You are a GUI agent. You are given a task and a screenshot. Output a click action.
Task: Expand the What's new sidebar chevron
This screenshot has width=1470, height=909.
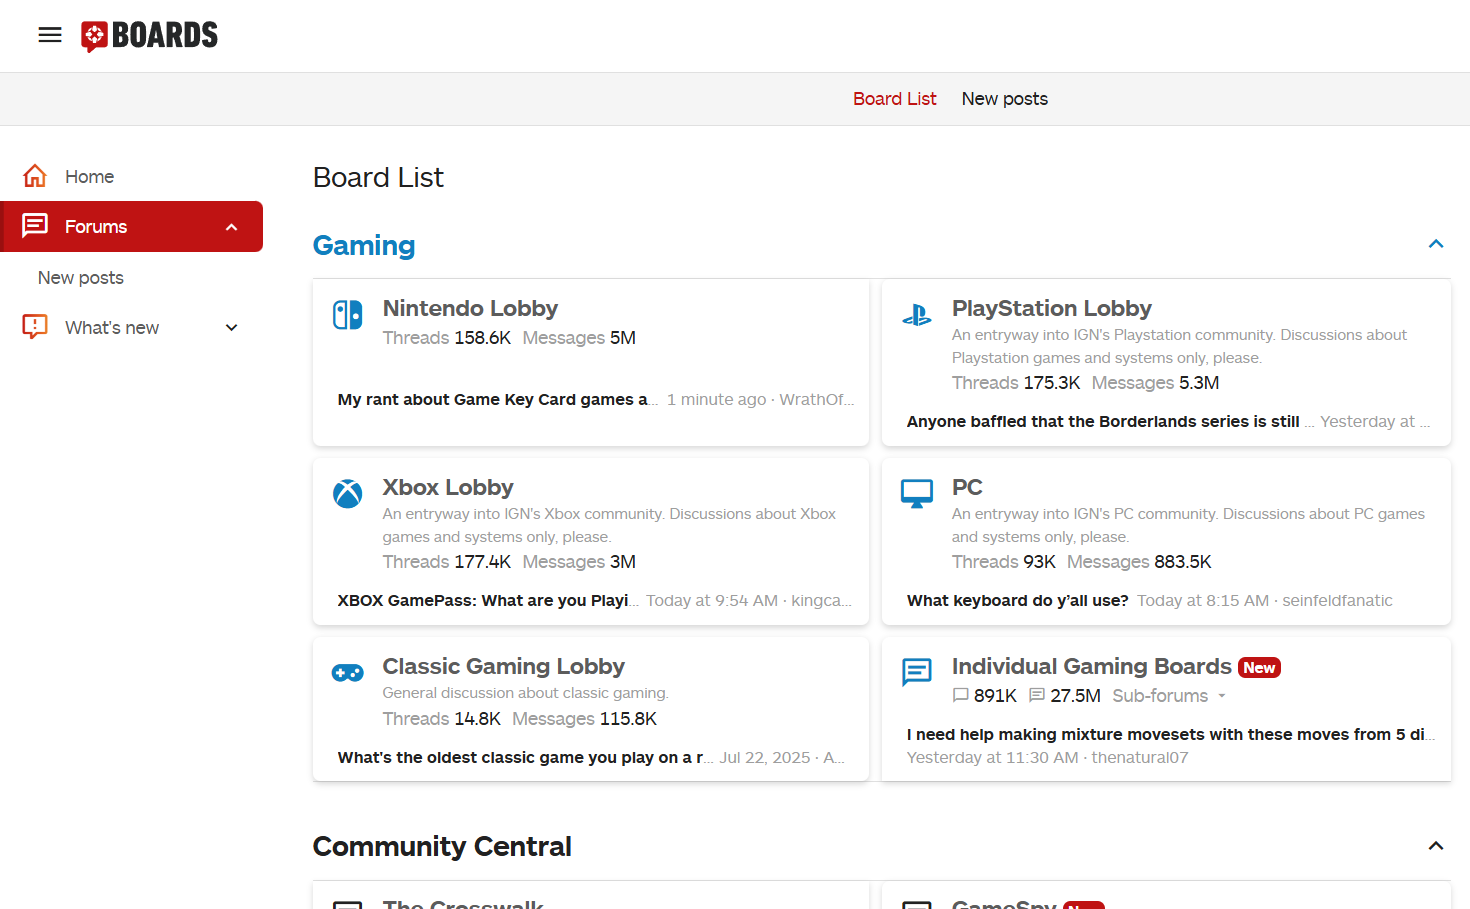(x=232, y=328)
